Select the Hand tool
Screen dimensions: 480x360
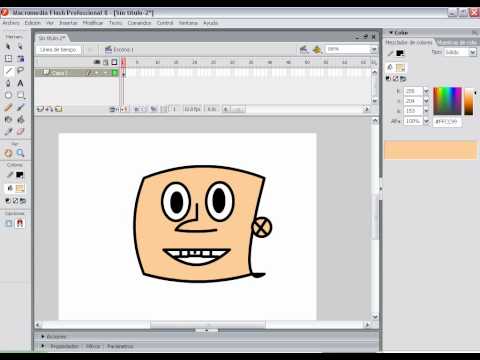coord(8,153)
